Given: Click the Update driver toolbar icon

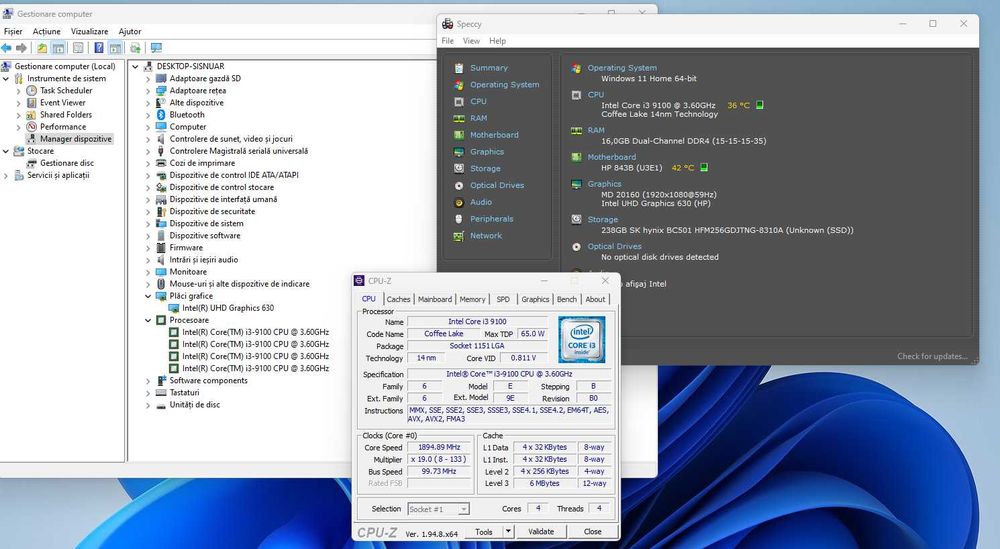Looking at the screenshot, I should click(x=135, y=48).
